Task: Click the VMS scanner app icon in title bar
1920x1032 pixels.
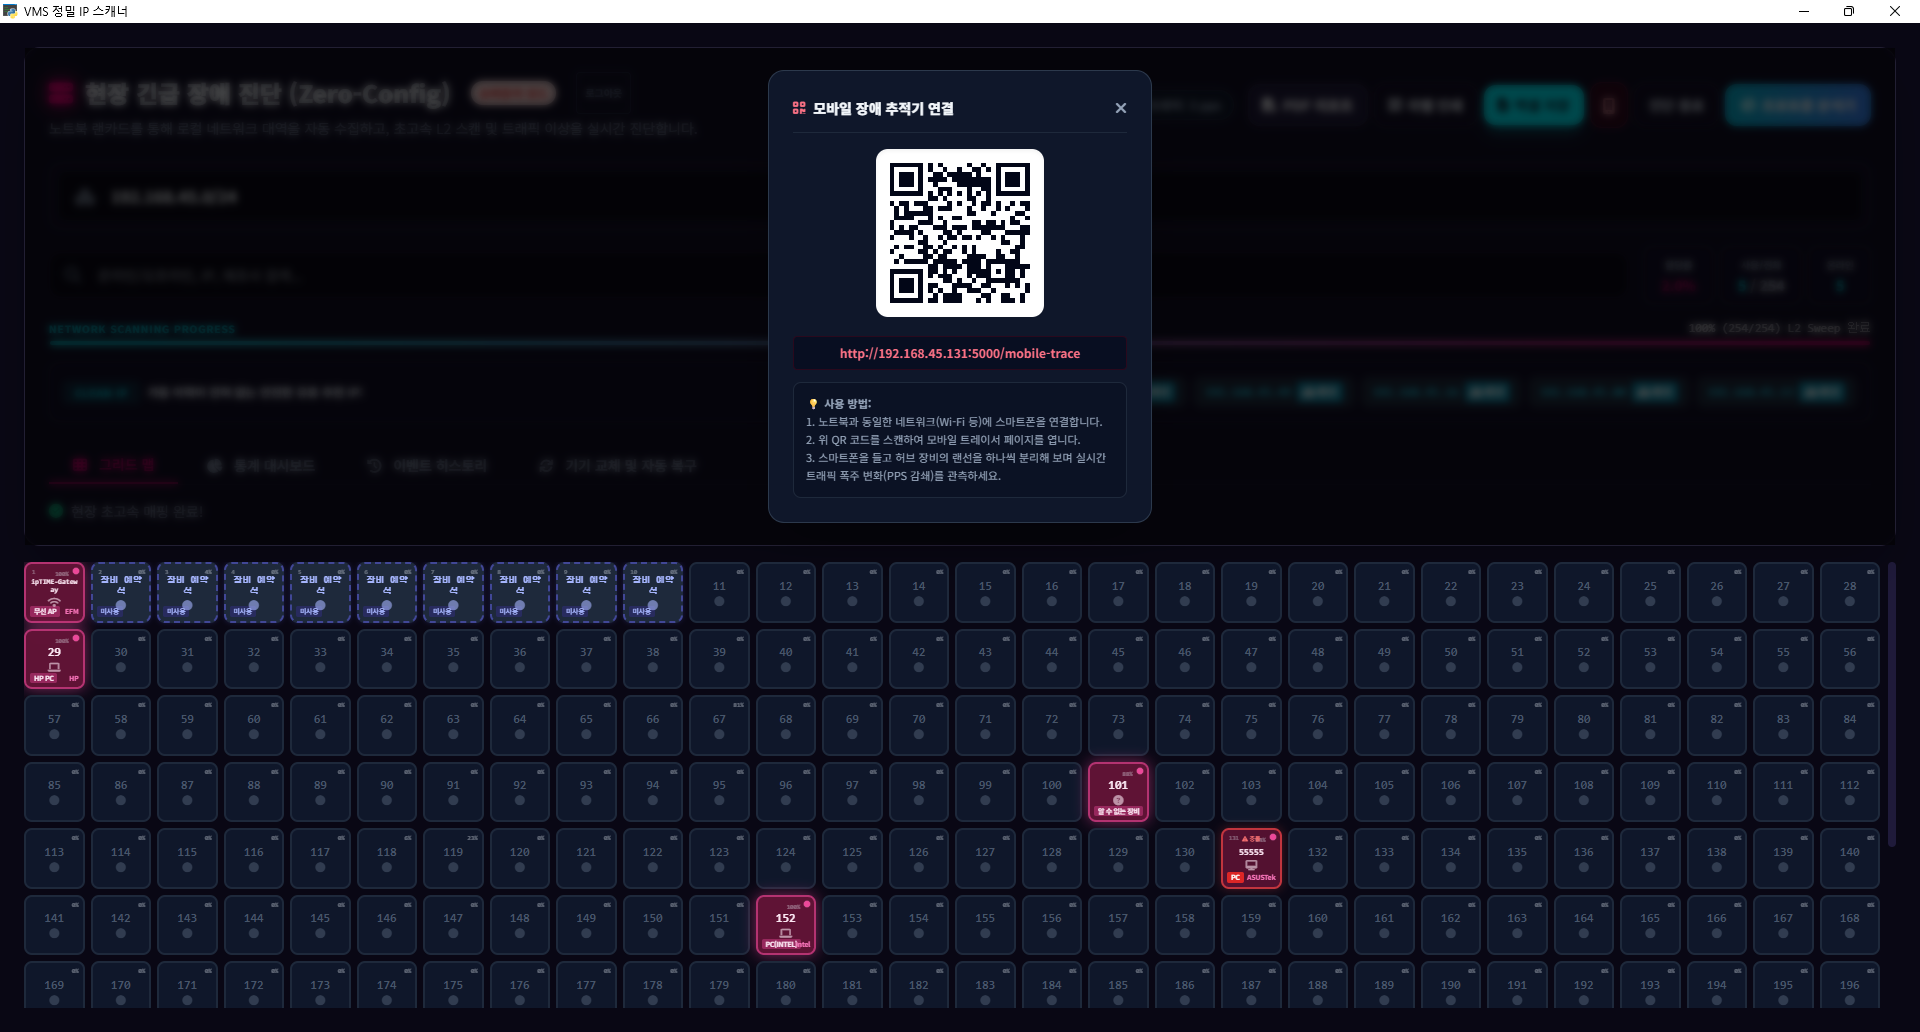Action: pyautogui.click(x=10, y=11)
